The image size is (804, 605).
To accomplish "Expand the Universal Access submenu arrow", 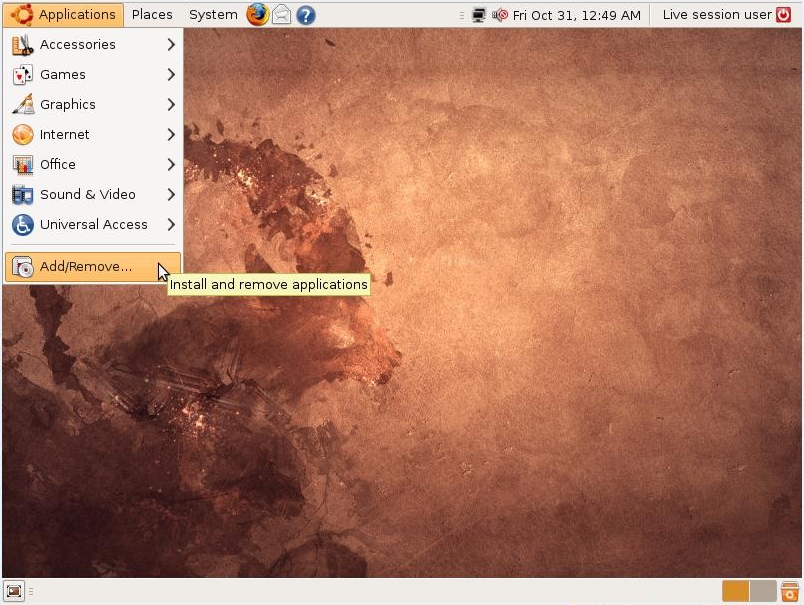I will click(x=171, y=225).
